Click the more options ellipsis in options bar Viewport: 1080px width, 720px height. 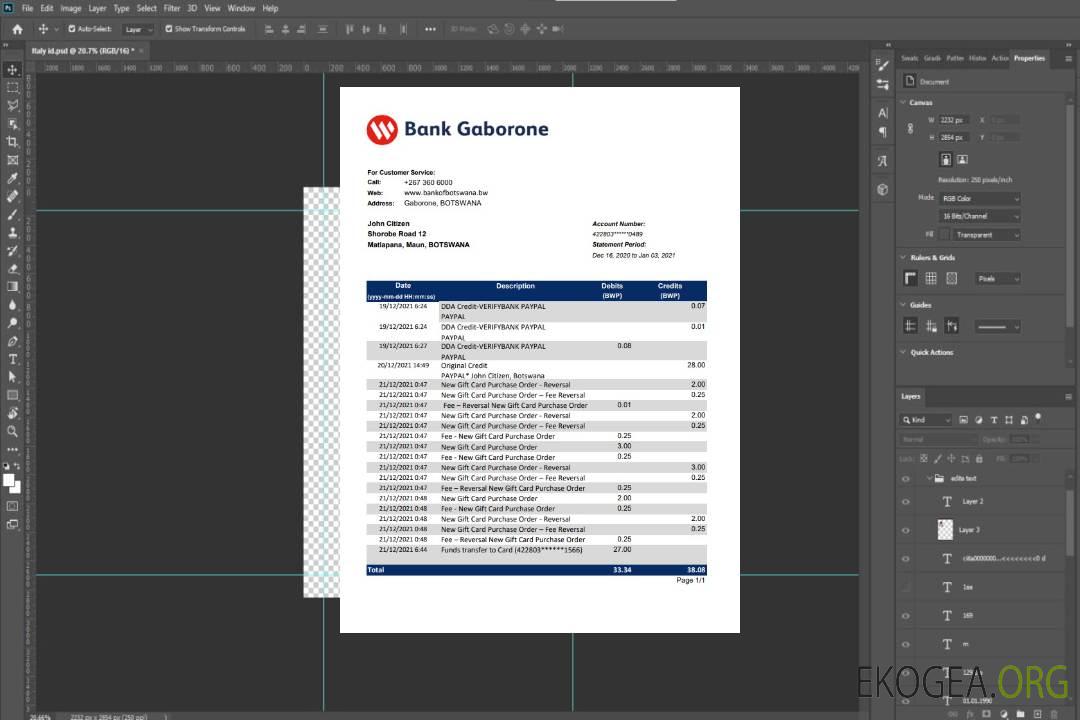click(430, 29)
